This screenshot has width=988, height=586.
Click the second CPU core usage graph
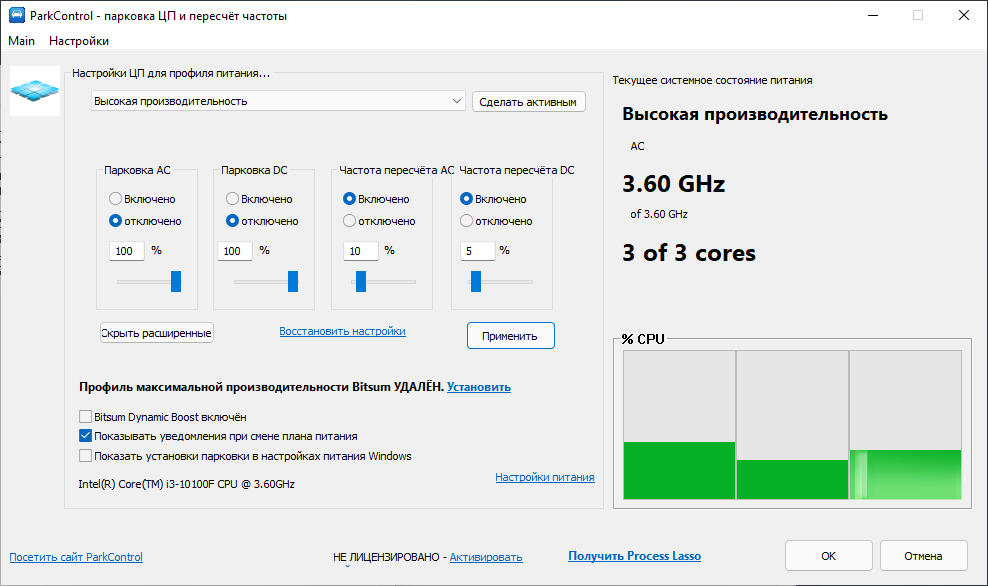[792, 425]
